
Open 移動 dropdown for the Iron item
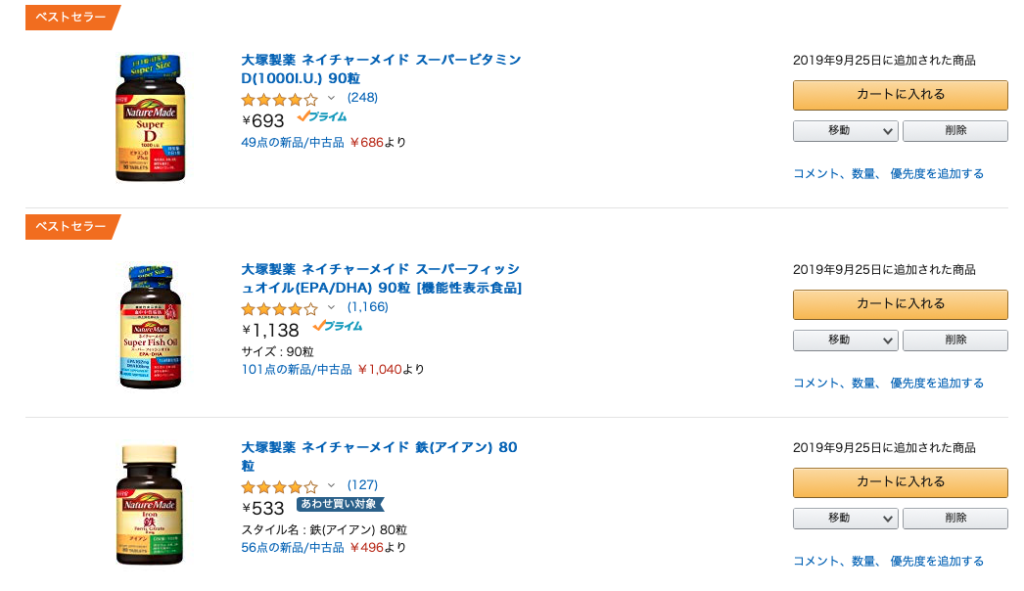846,518
